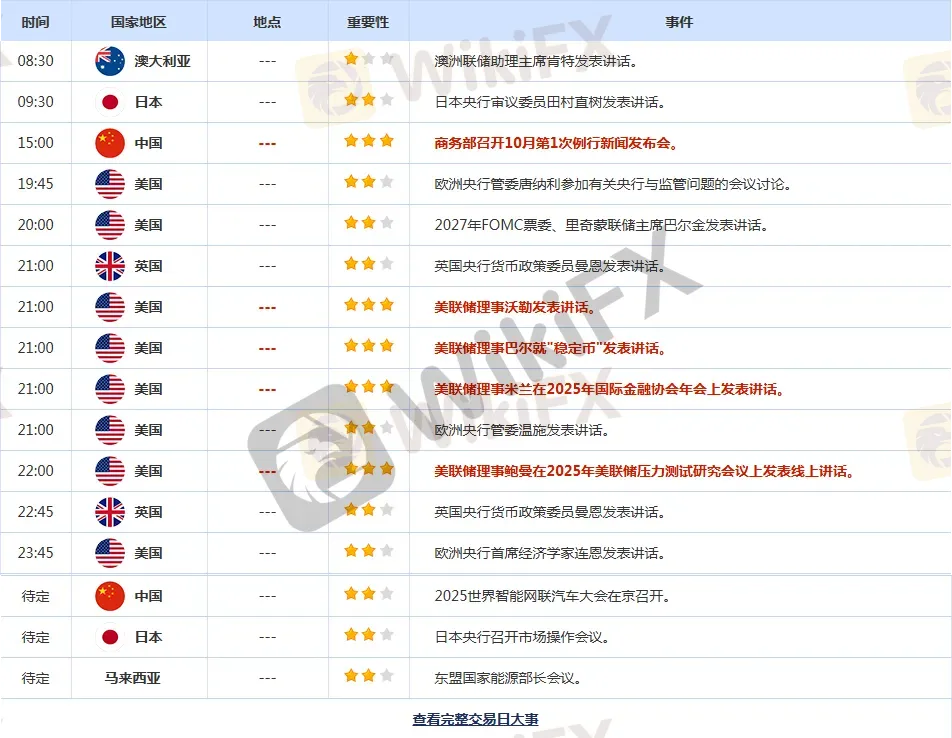Viewport: 952px width, 738px height.
Task: Select 日本央行召开市场操作会议 text
Action: (522, 637)
